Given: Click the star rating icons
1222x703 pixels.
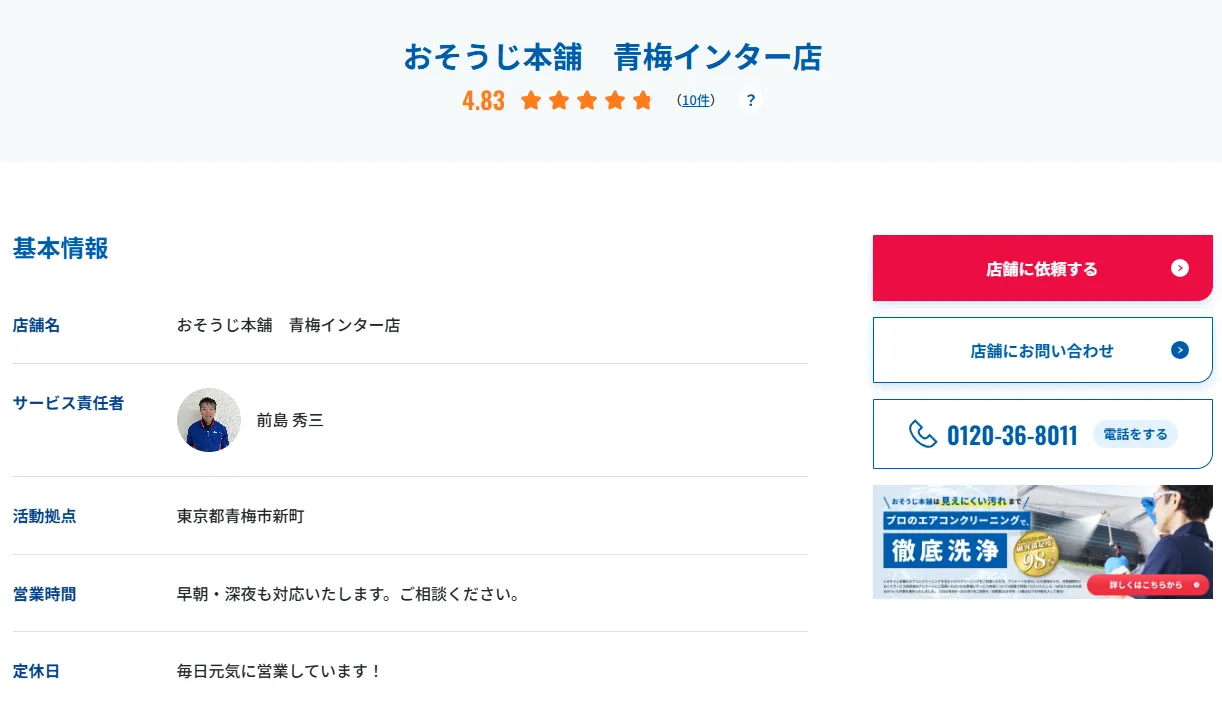Looking at the screenshot, I should click(587, 100).
